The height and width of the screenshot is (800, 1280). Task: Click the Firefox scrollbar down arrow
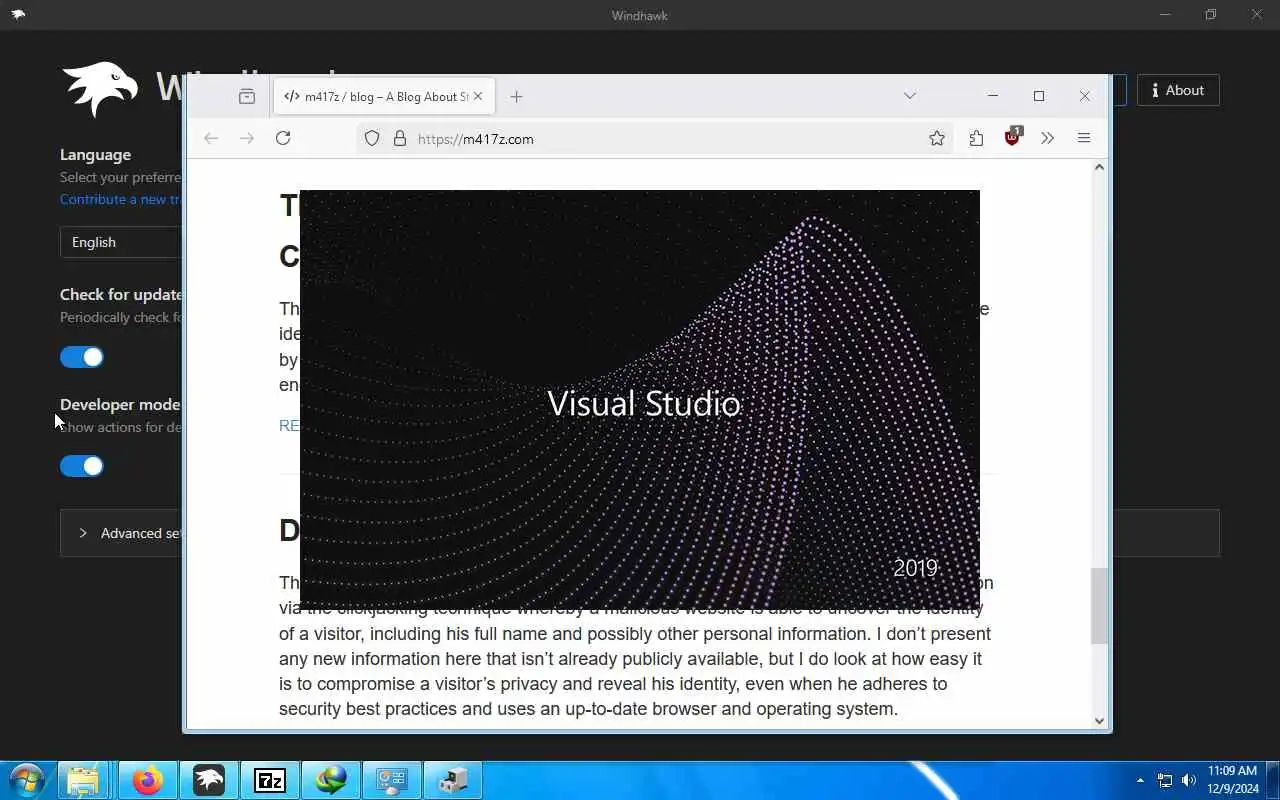pos(1099,721)
